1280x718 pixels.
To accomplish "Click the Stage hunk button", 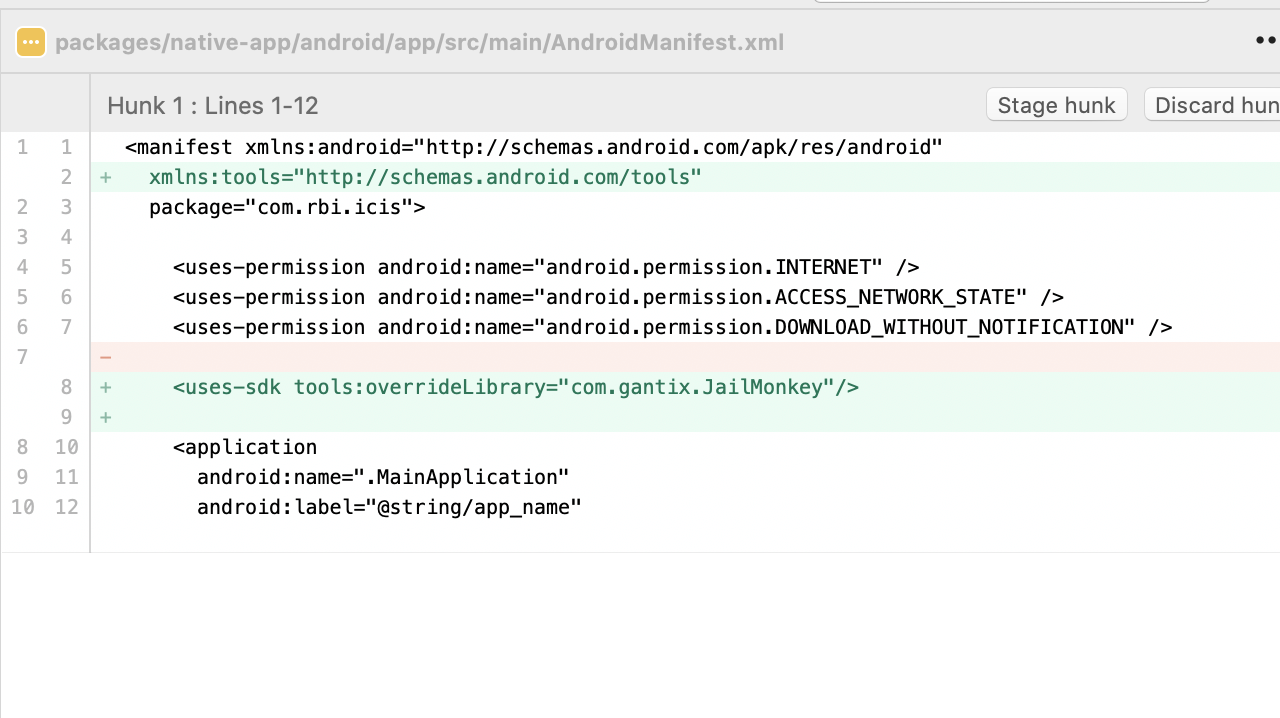I will click(x=1057, y=105).
